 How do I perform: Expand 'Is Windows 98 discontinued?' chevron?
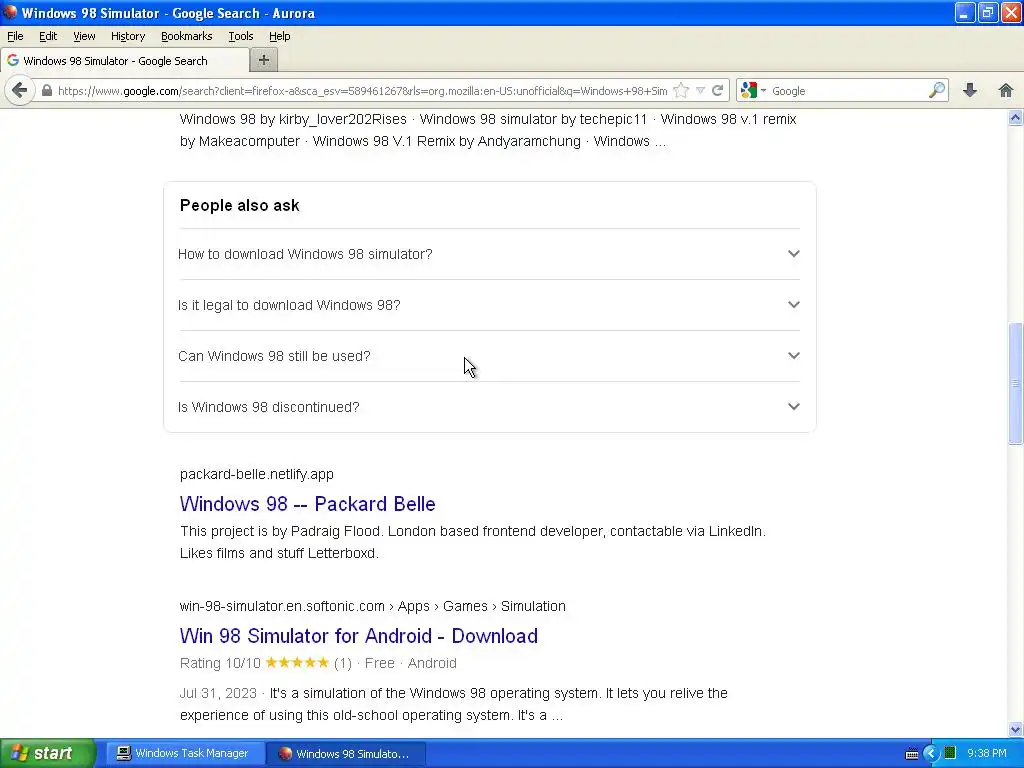(793, 406)
